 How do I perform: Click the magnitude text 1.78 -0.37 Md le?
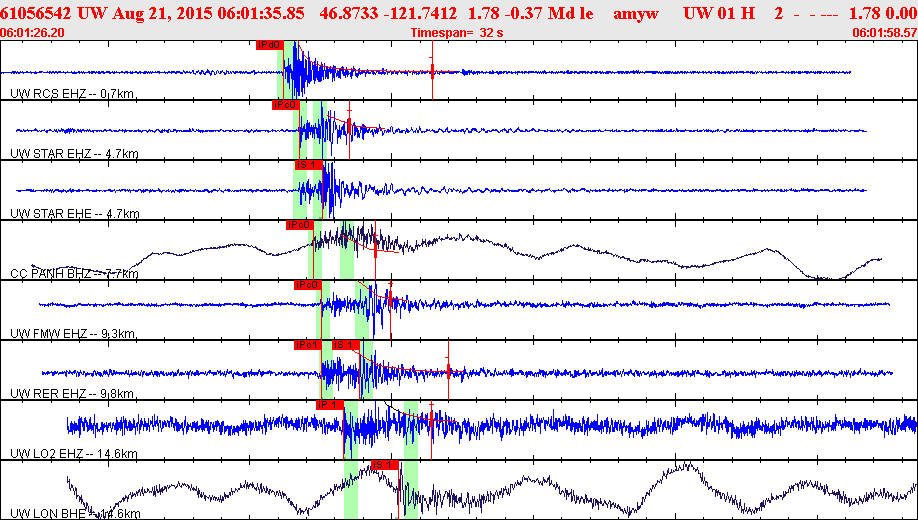coord(530,13)
